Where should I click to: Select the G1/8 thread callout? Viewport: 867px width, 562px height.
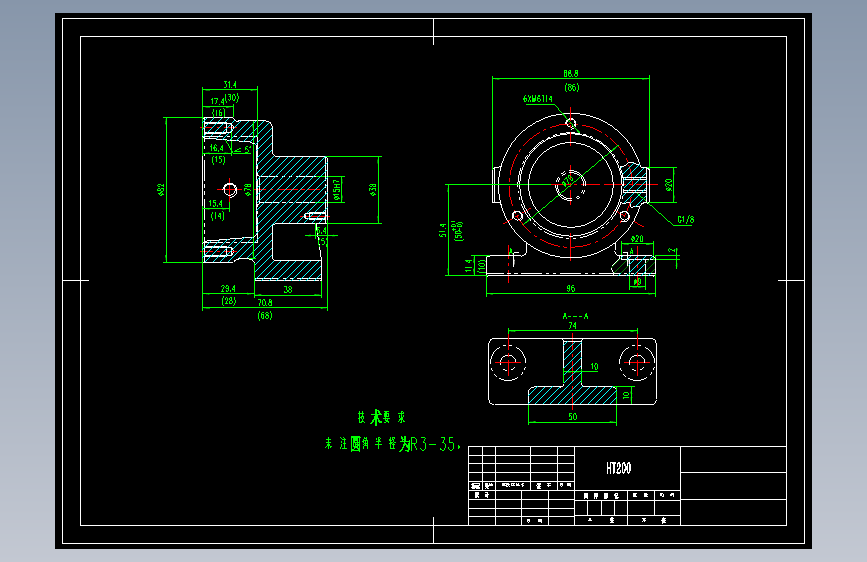(x=686, y=220)
